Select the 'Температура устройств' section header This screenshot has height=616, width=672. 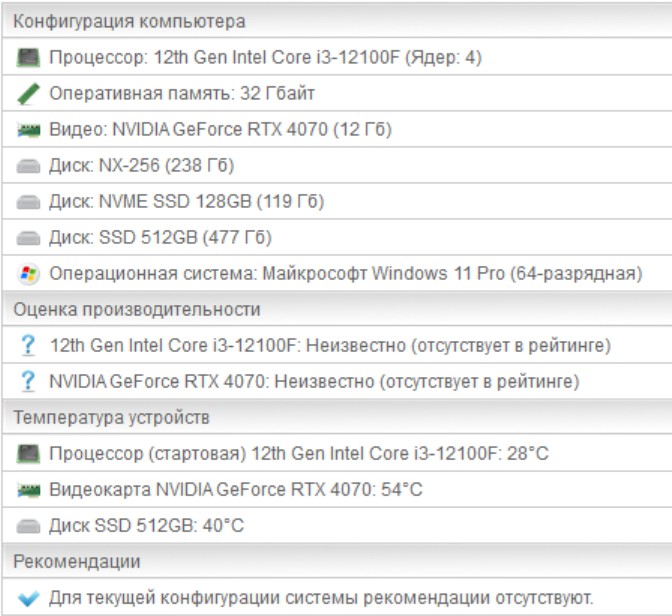(336, 417)
